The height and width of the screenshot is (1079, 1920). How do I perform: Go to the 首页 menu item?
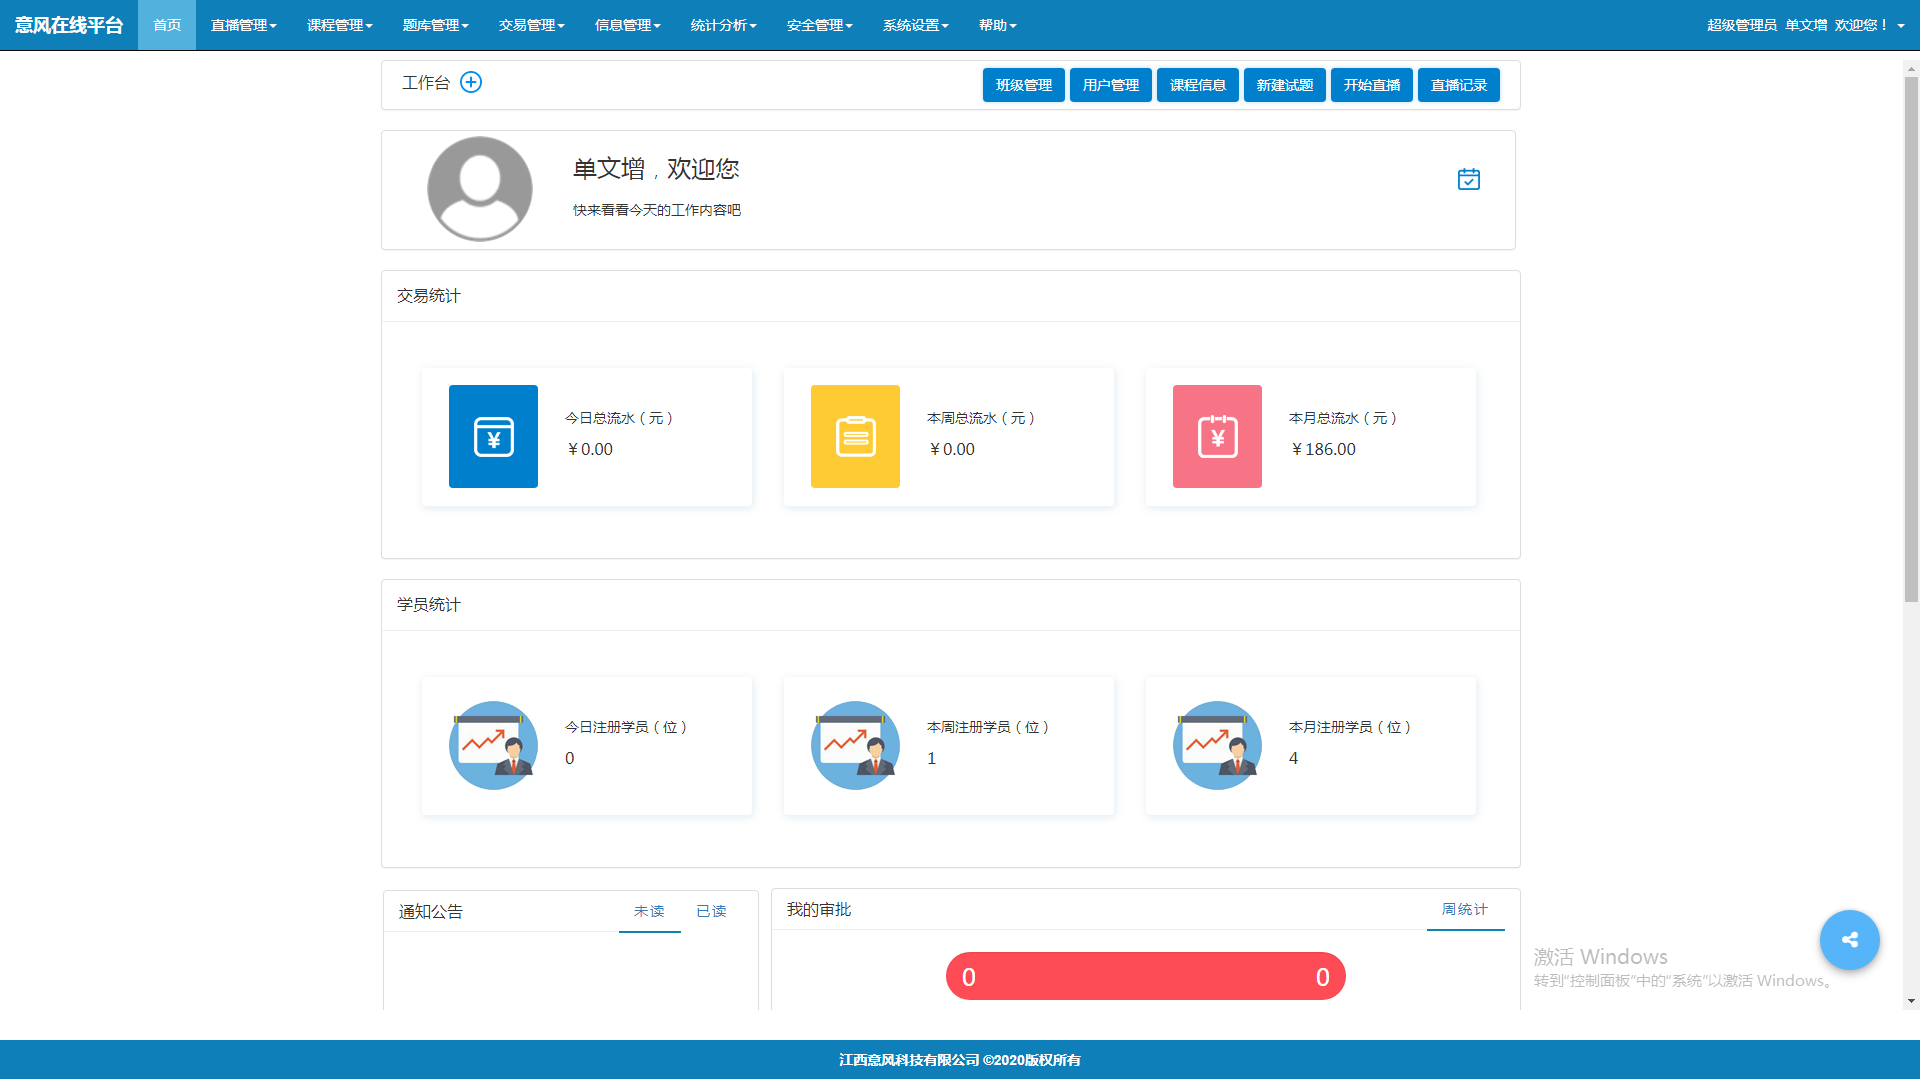pyautogui.click(x=167, y=25)
